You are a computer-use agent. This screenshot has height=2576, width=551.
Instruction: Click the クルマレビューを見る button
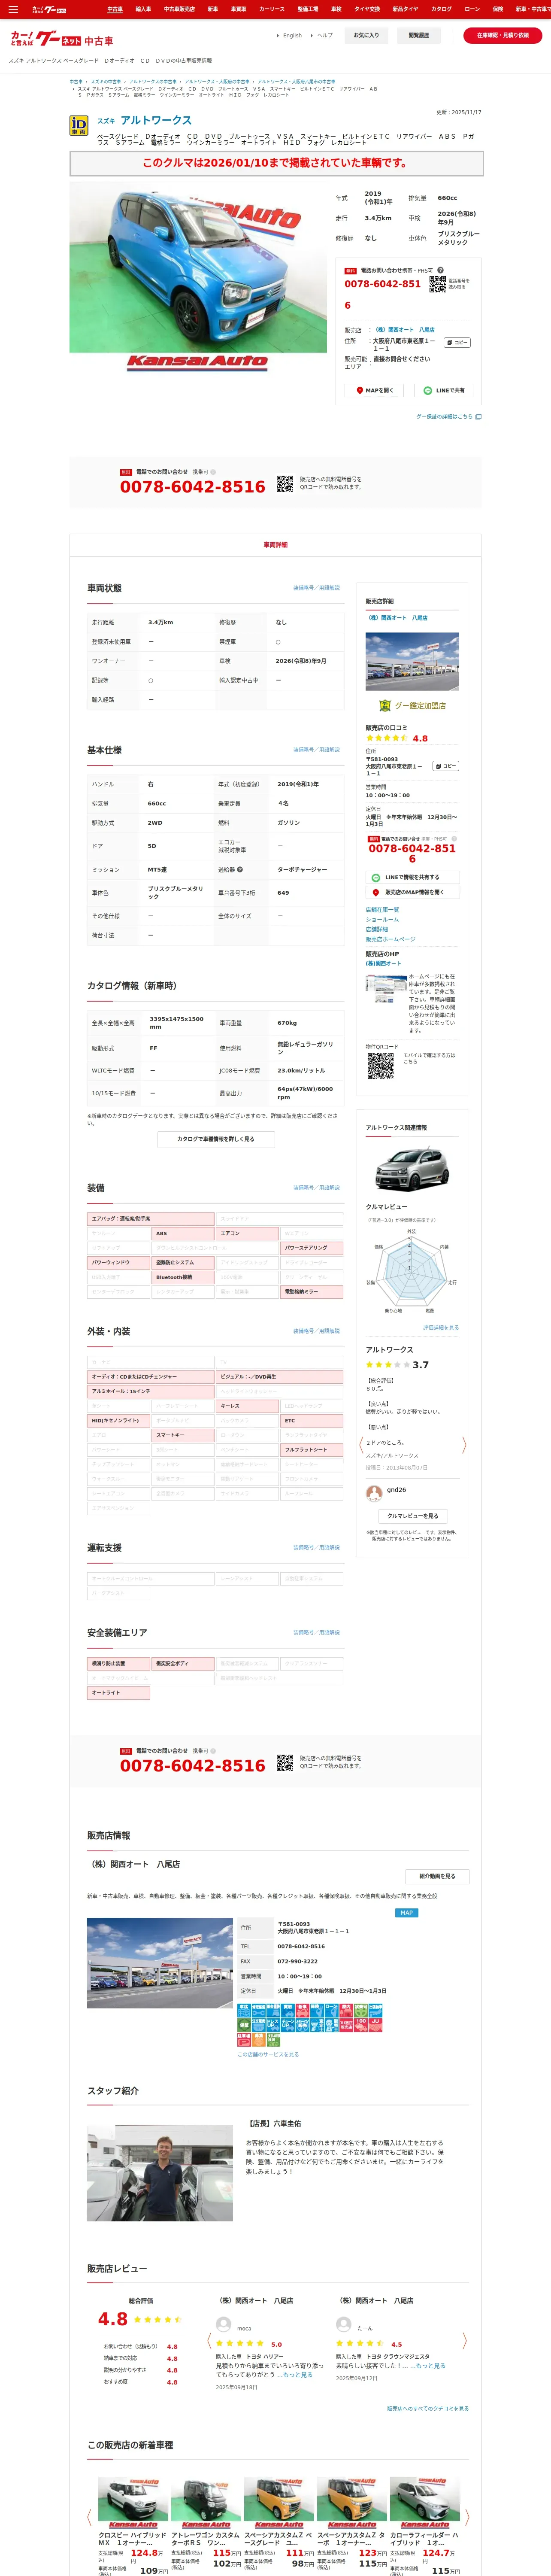click(412, 1517)
